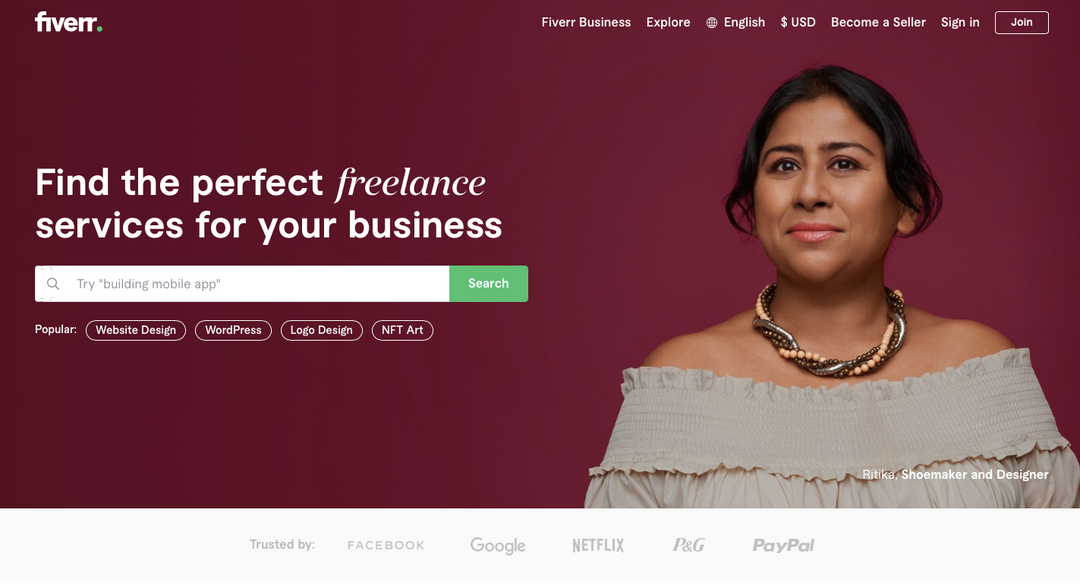This screenshot has width=1080, height=588.
Task: Open the $ USD currency selector
Action: [798, 22]
